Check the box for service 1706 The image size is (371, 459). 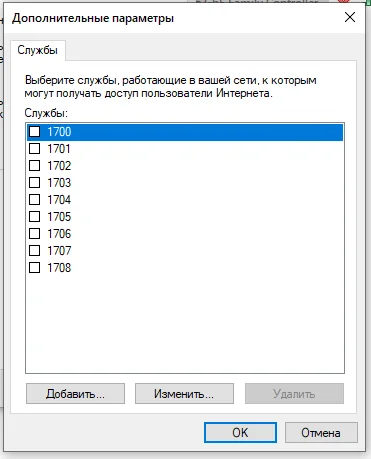34,234
